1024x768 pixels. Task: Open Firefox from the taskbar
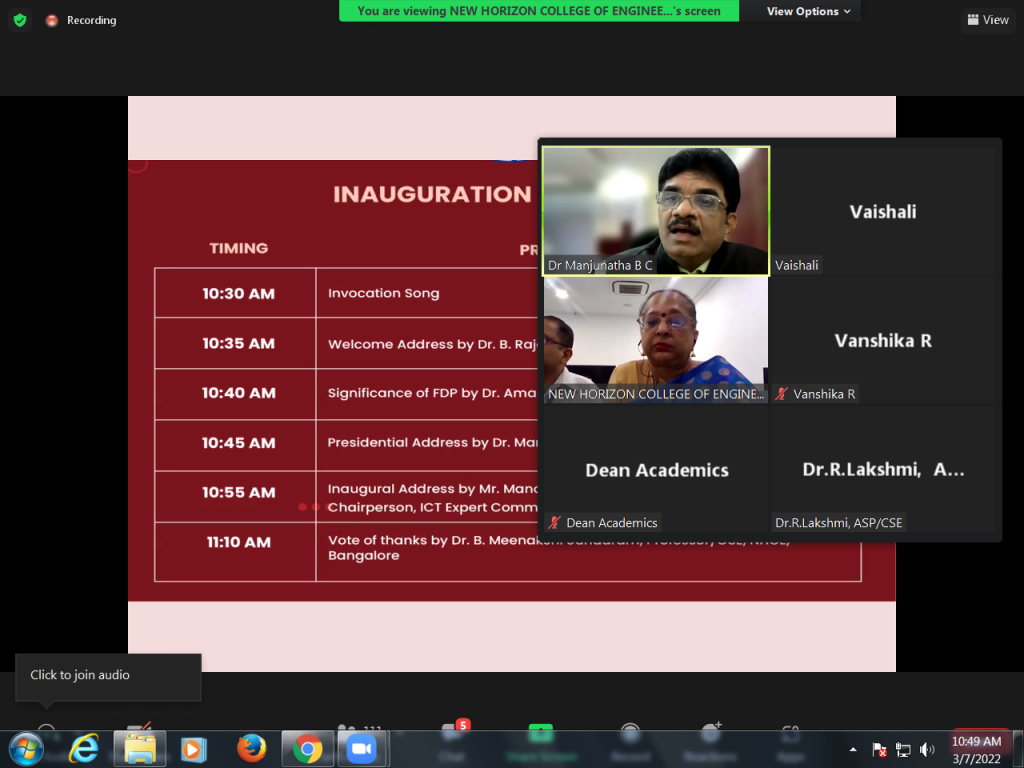pos(251,748)
